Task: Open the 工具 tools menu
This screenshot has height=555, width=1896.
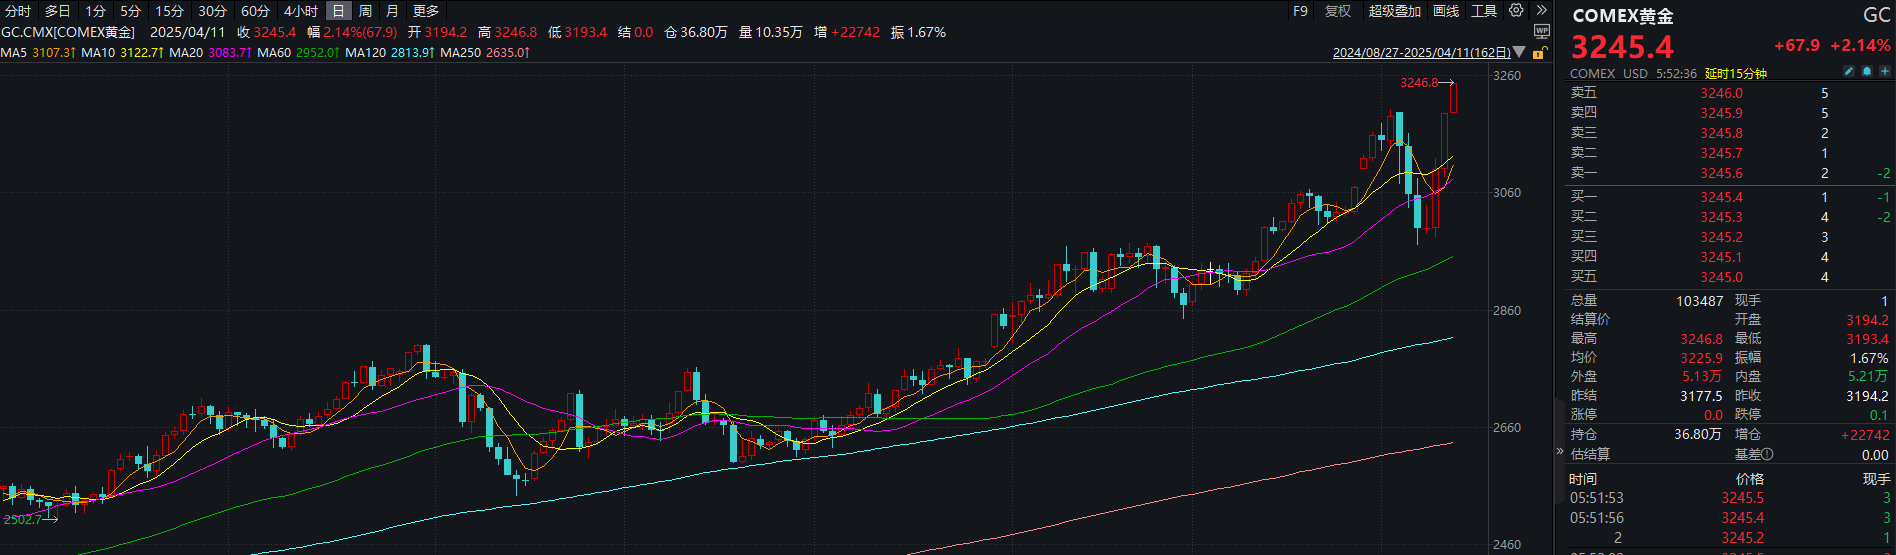Action: [1484, 11]
